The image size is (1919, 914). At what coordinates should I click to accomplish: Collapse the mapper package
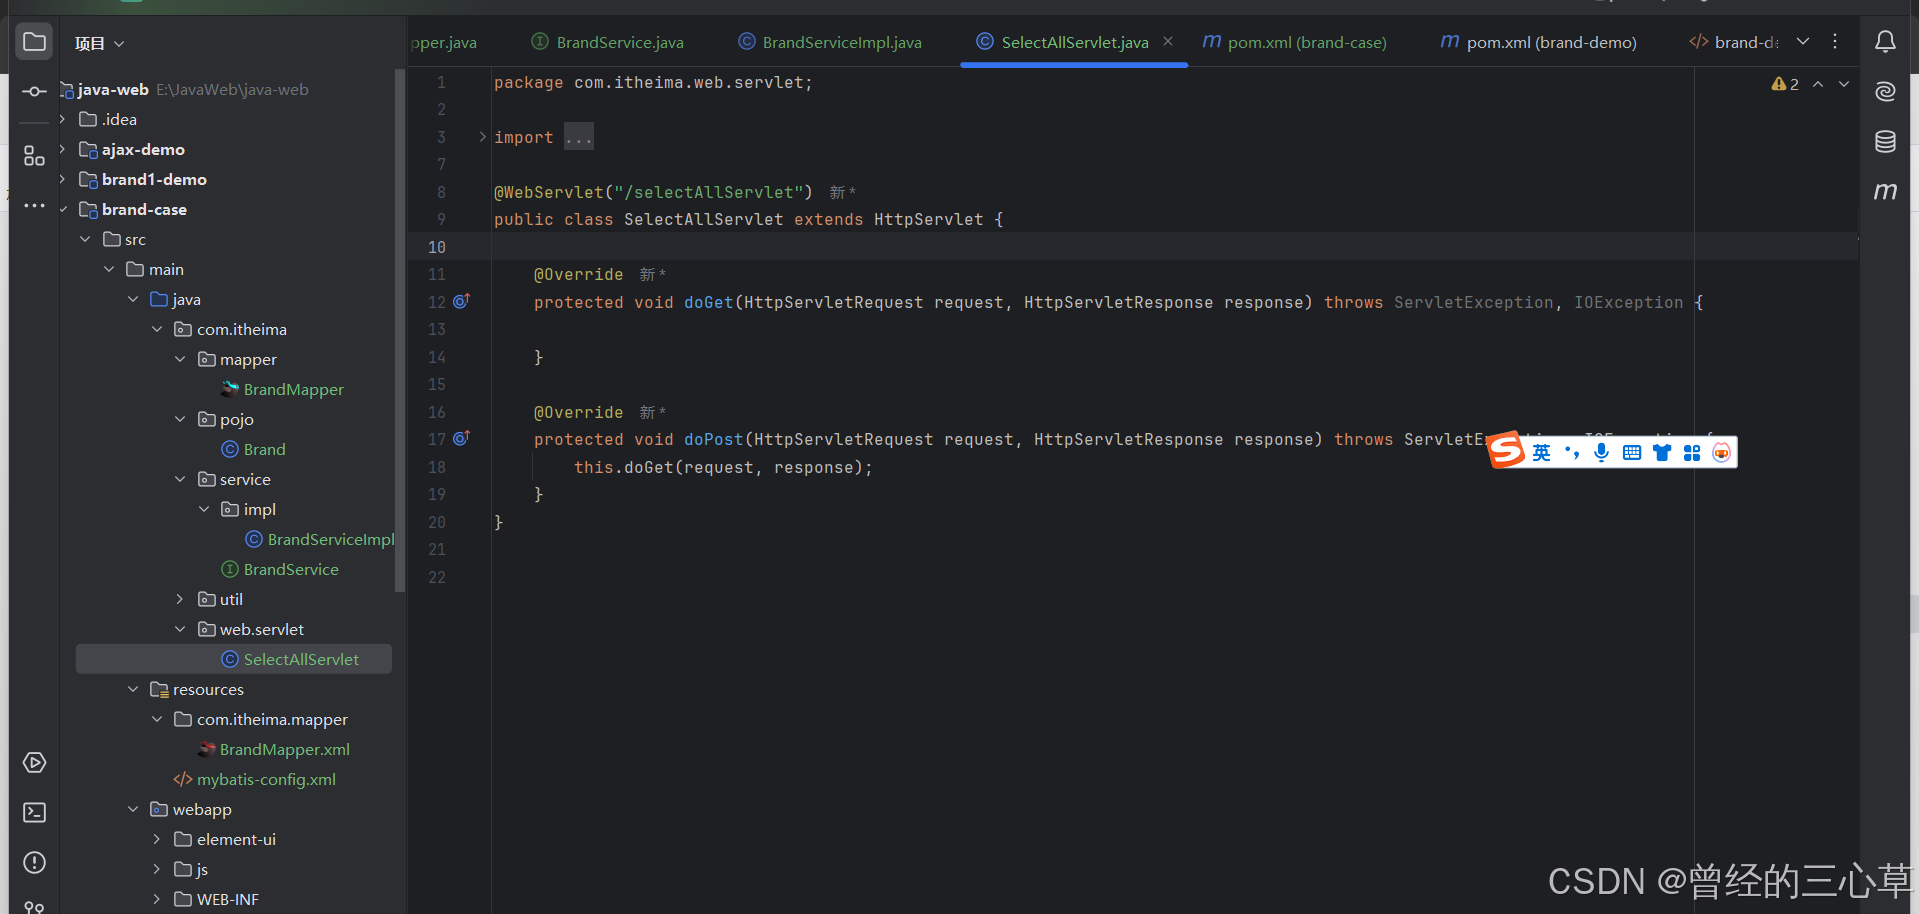(180, 359)
